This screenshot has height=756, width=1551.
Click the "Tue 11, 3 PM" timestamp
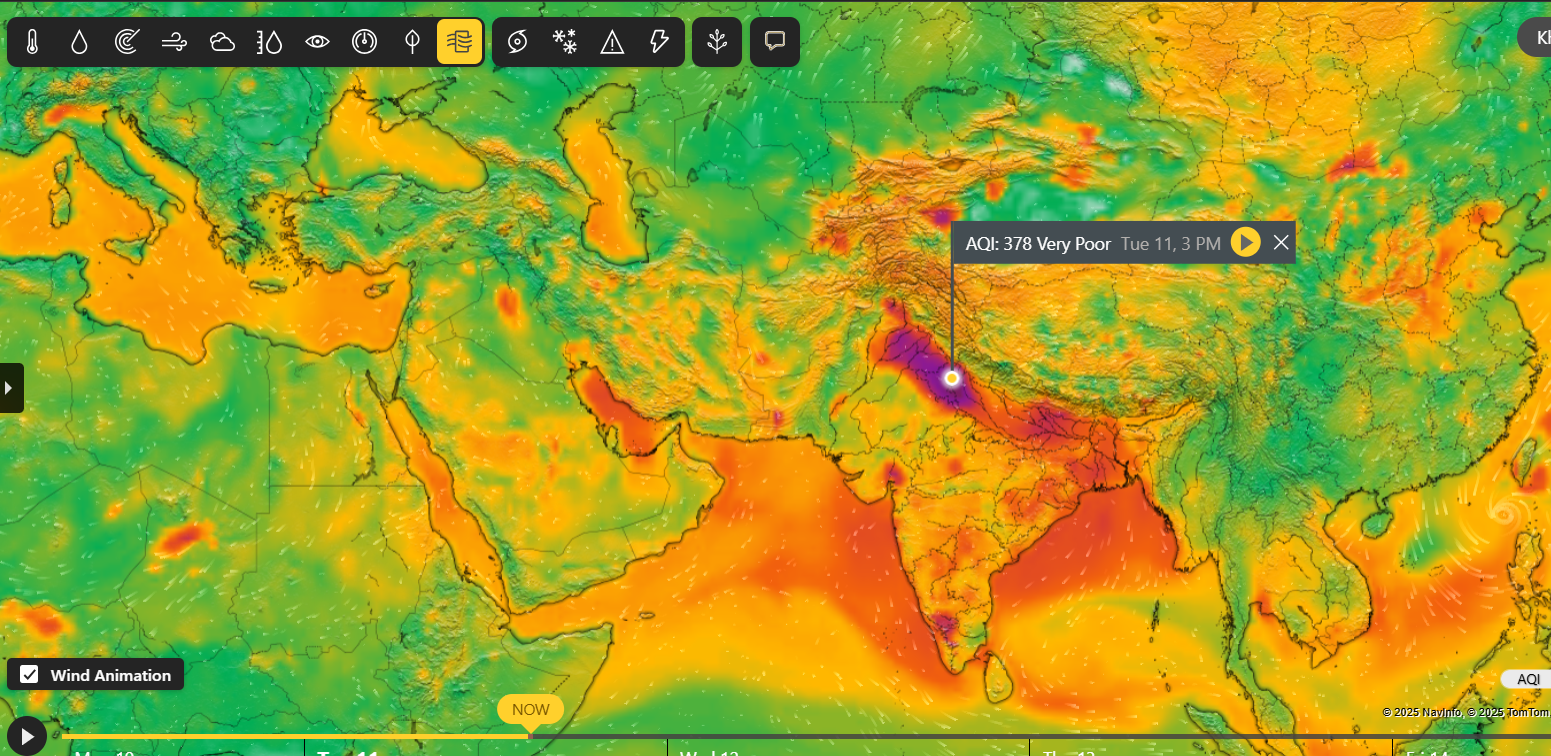click(x=1171, y=243)
